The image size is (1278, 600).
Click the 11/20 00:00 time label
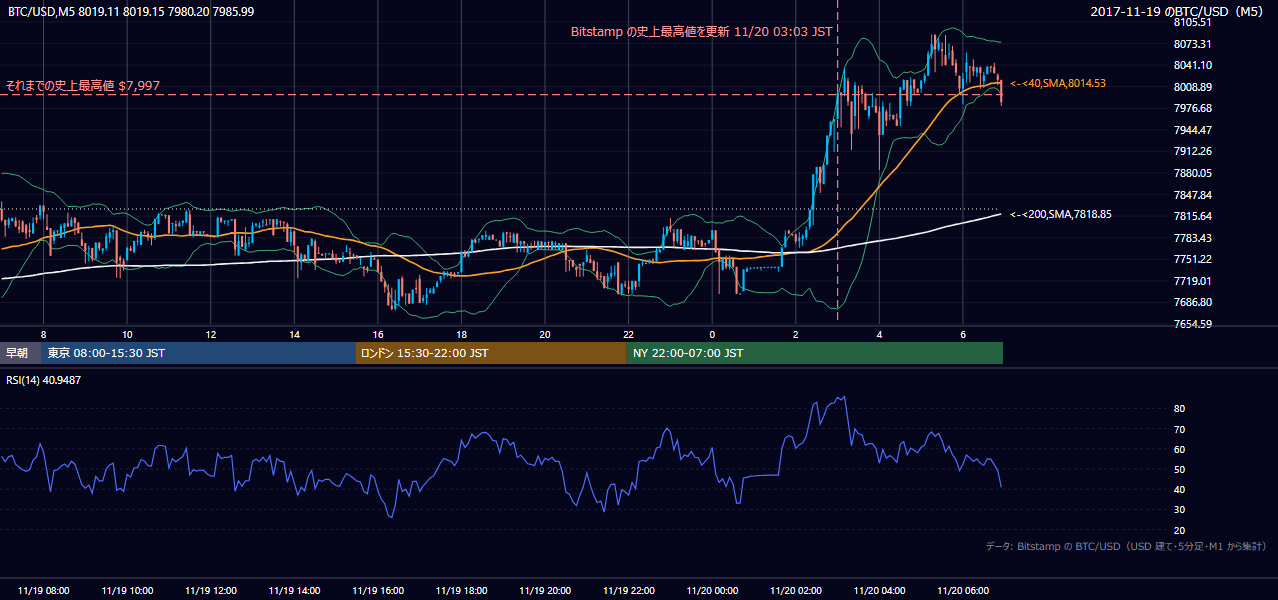pos(712,591)
